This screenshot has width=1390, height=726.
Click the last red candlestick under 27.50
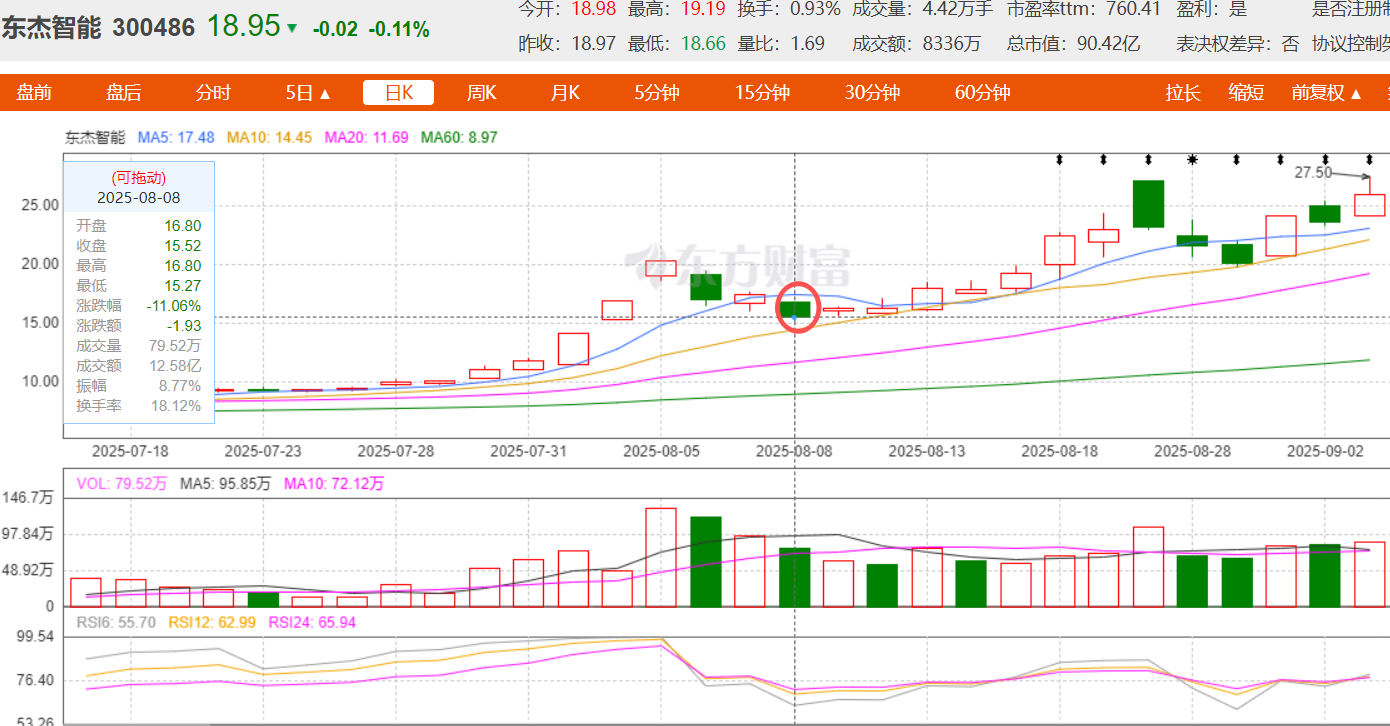1370,204
